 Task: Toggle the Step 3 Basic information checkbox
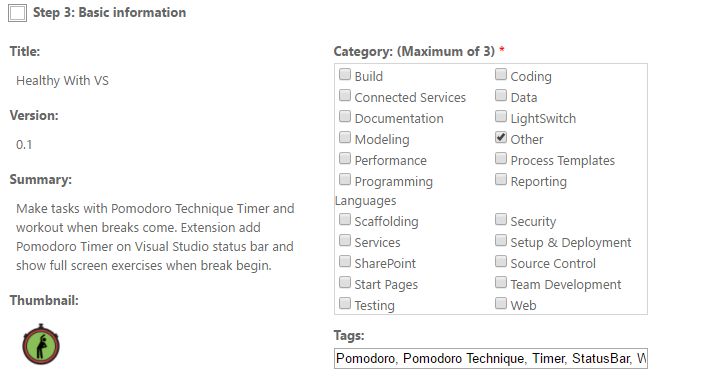18,13
